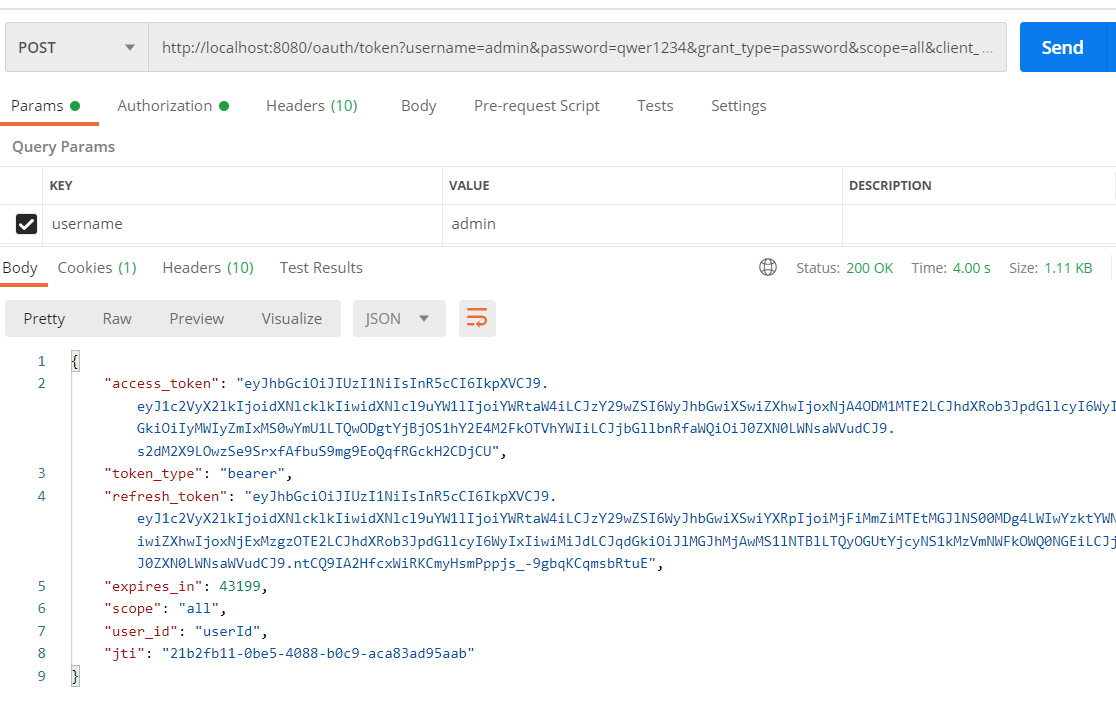This screenshot has height=710, width=1116.
Task: Click the "access_token" key in response
Action: tap(162, 383)
